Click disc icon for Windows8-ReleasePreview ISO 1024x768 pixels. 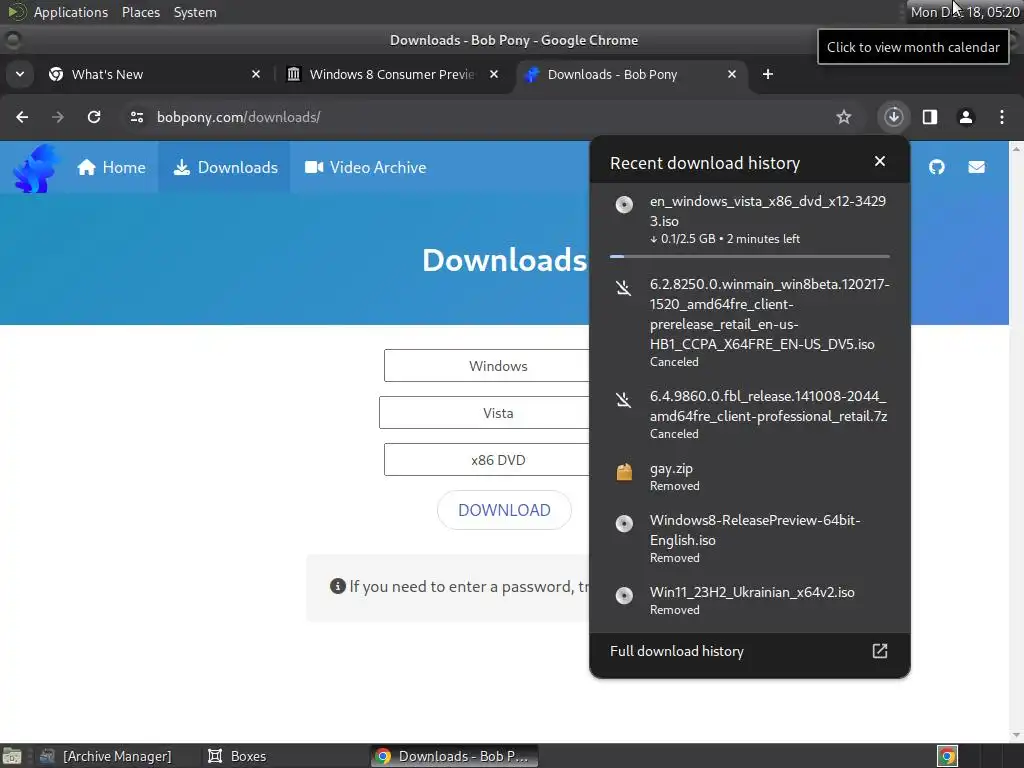click(x=624, y=523)
